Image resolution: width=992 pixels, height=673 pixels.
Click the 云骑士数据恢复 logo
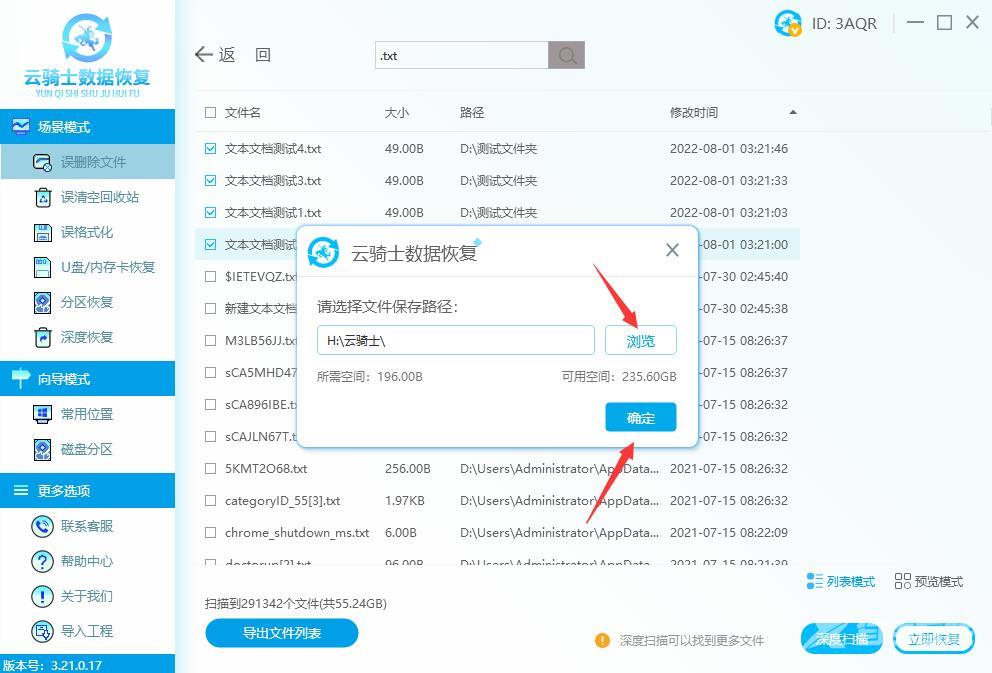[87, 56]
